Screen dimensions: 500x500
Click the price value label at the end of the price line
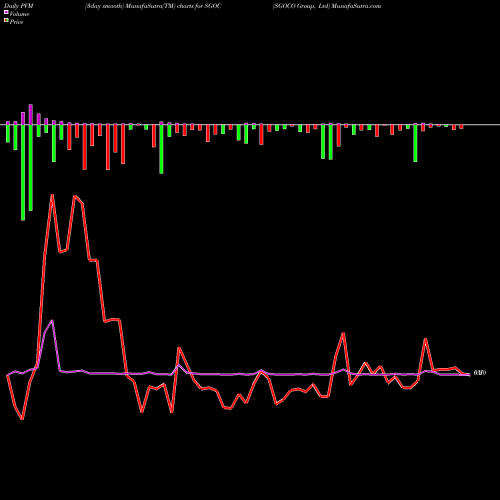480,373
